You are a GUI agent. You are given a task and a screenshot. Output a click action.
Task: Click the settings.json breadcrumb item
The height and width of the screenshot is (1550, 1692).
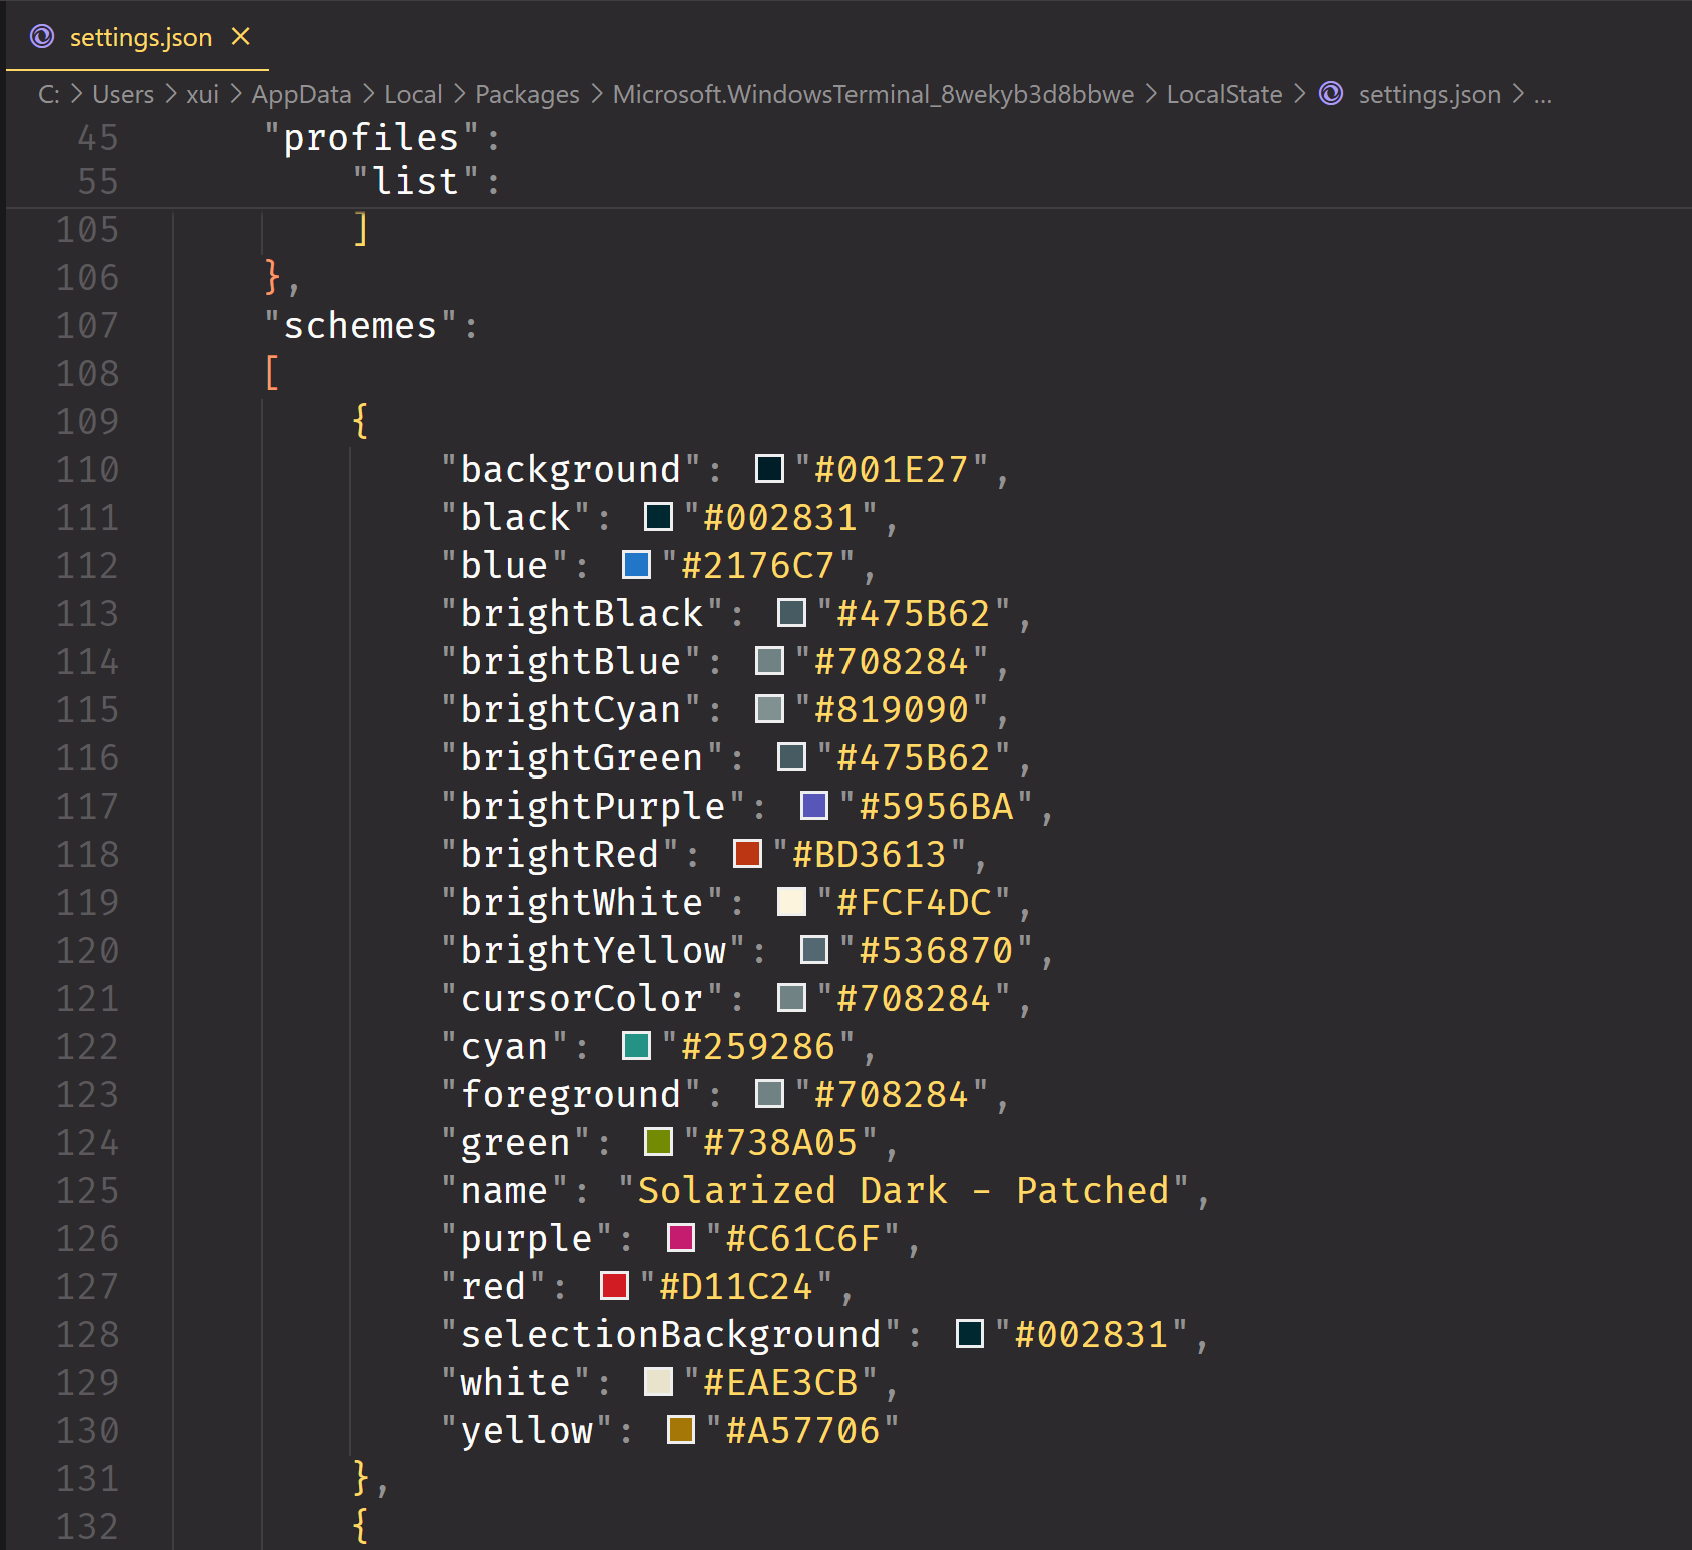pyautogui.click(x=1429, y=94)
